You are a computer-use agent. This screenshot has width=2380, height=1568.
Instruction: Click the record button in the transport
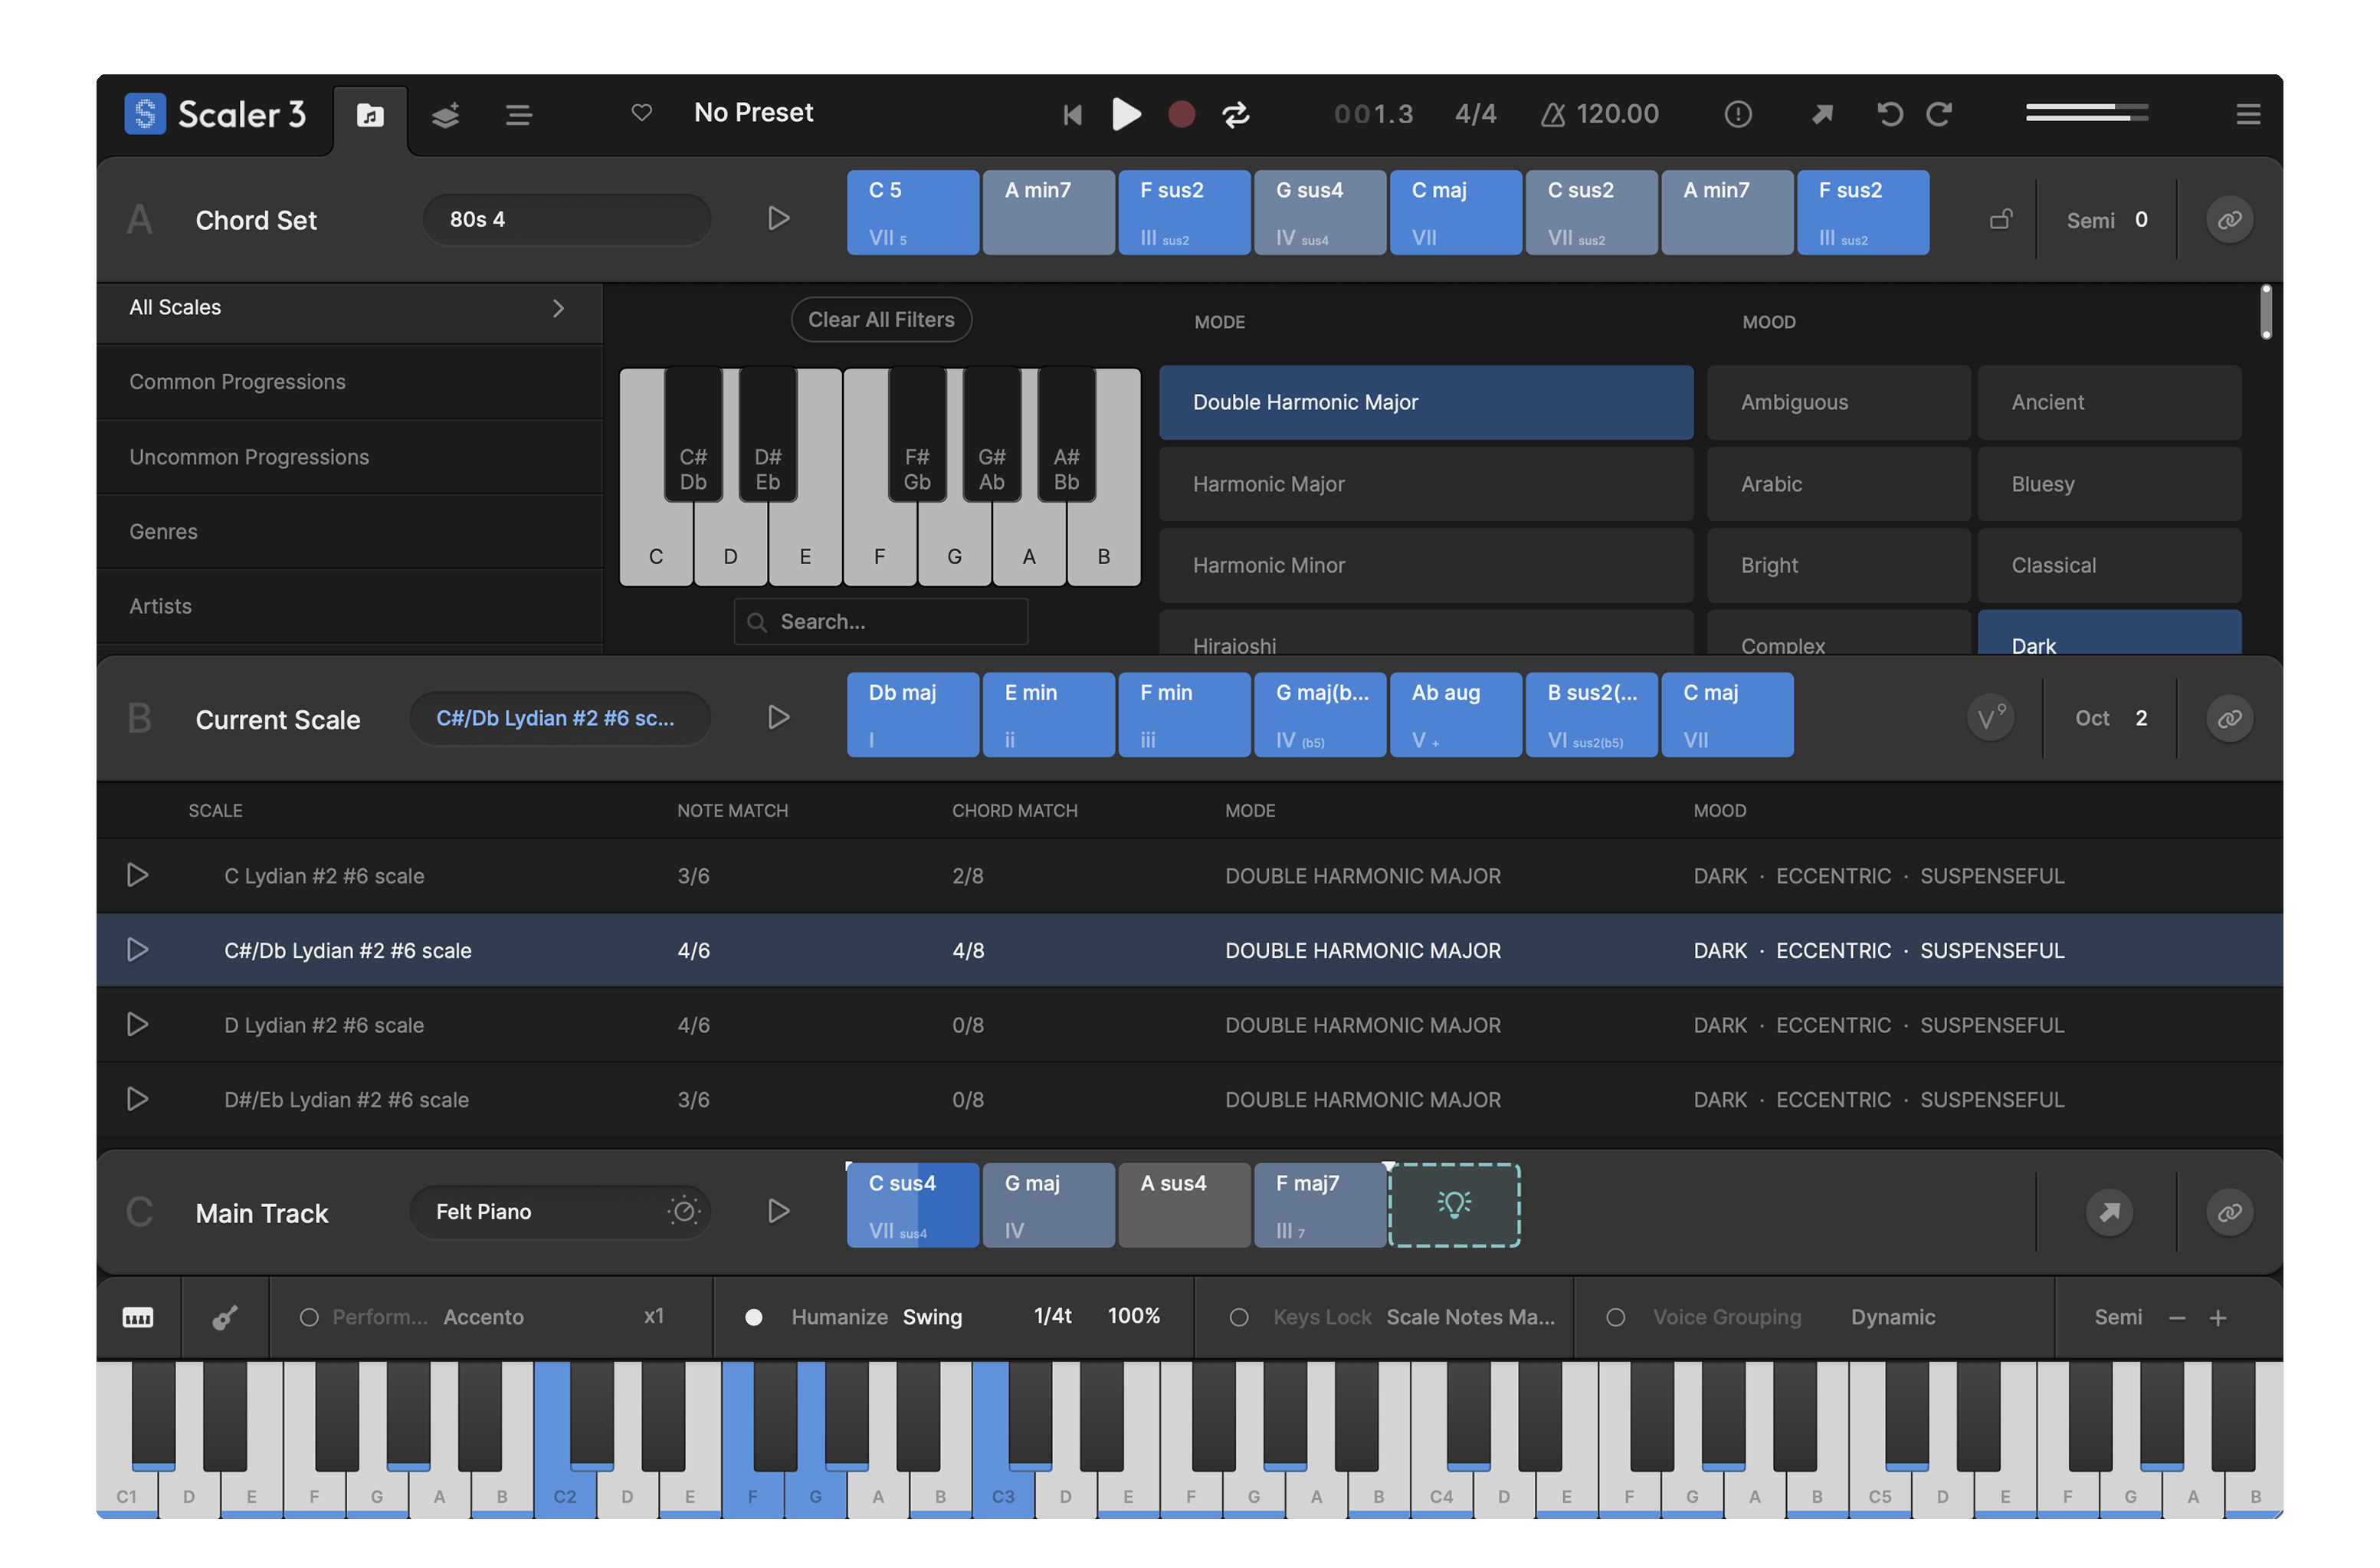pyautogui.click(x=1181, y=114)
